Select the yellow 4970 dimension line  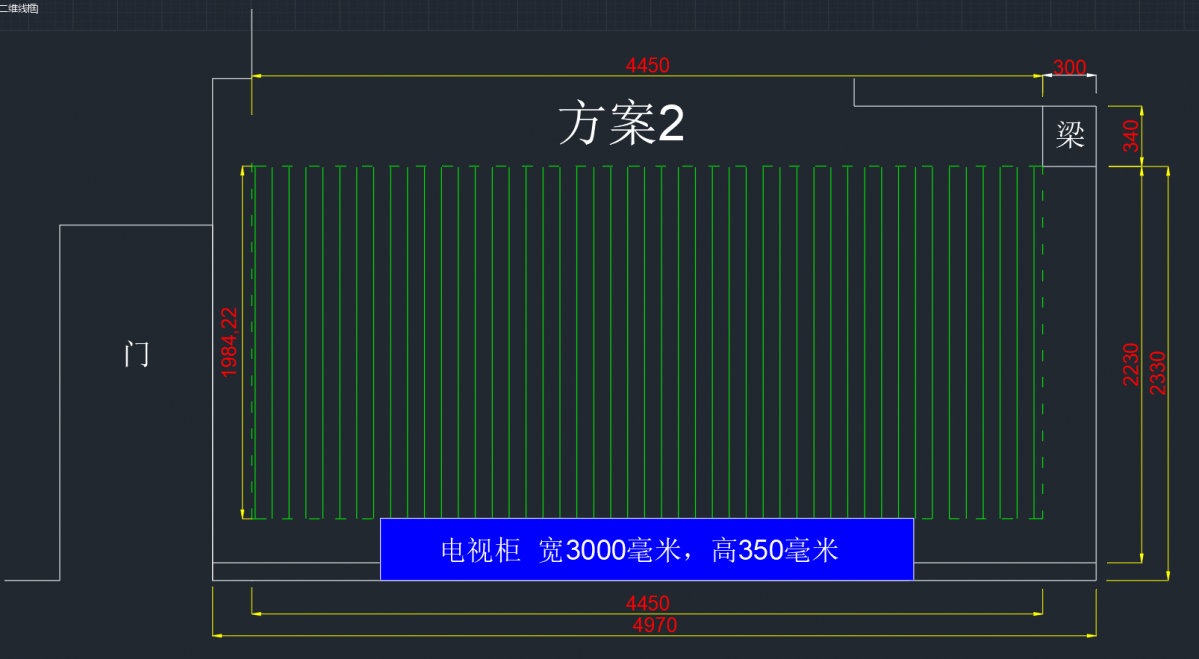point(400,635)
